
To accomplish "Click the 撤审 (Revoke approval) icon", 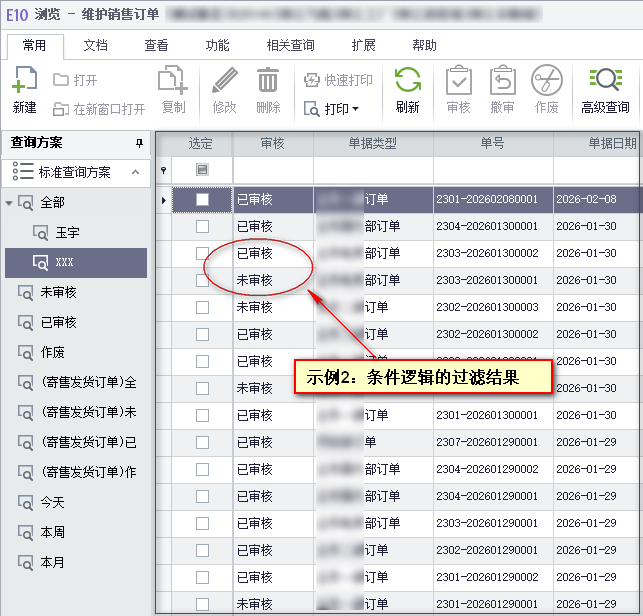I will point(502,80).
